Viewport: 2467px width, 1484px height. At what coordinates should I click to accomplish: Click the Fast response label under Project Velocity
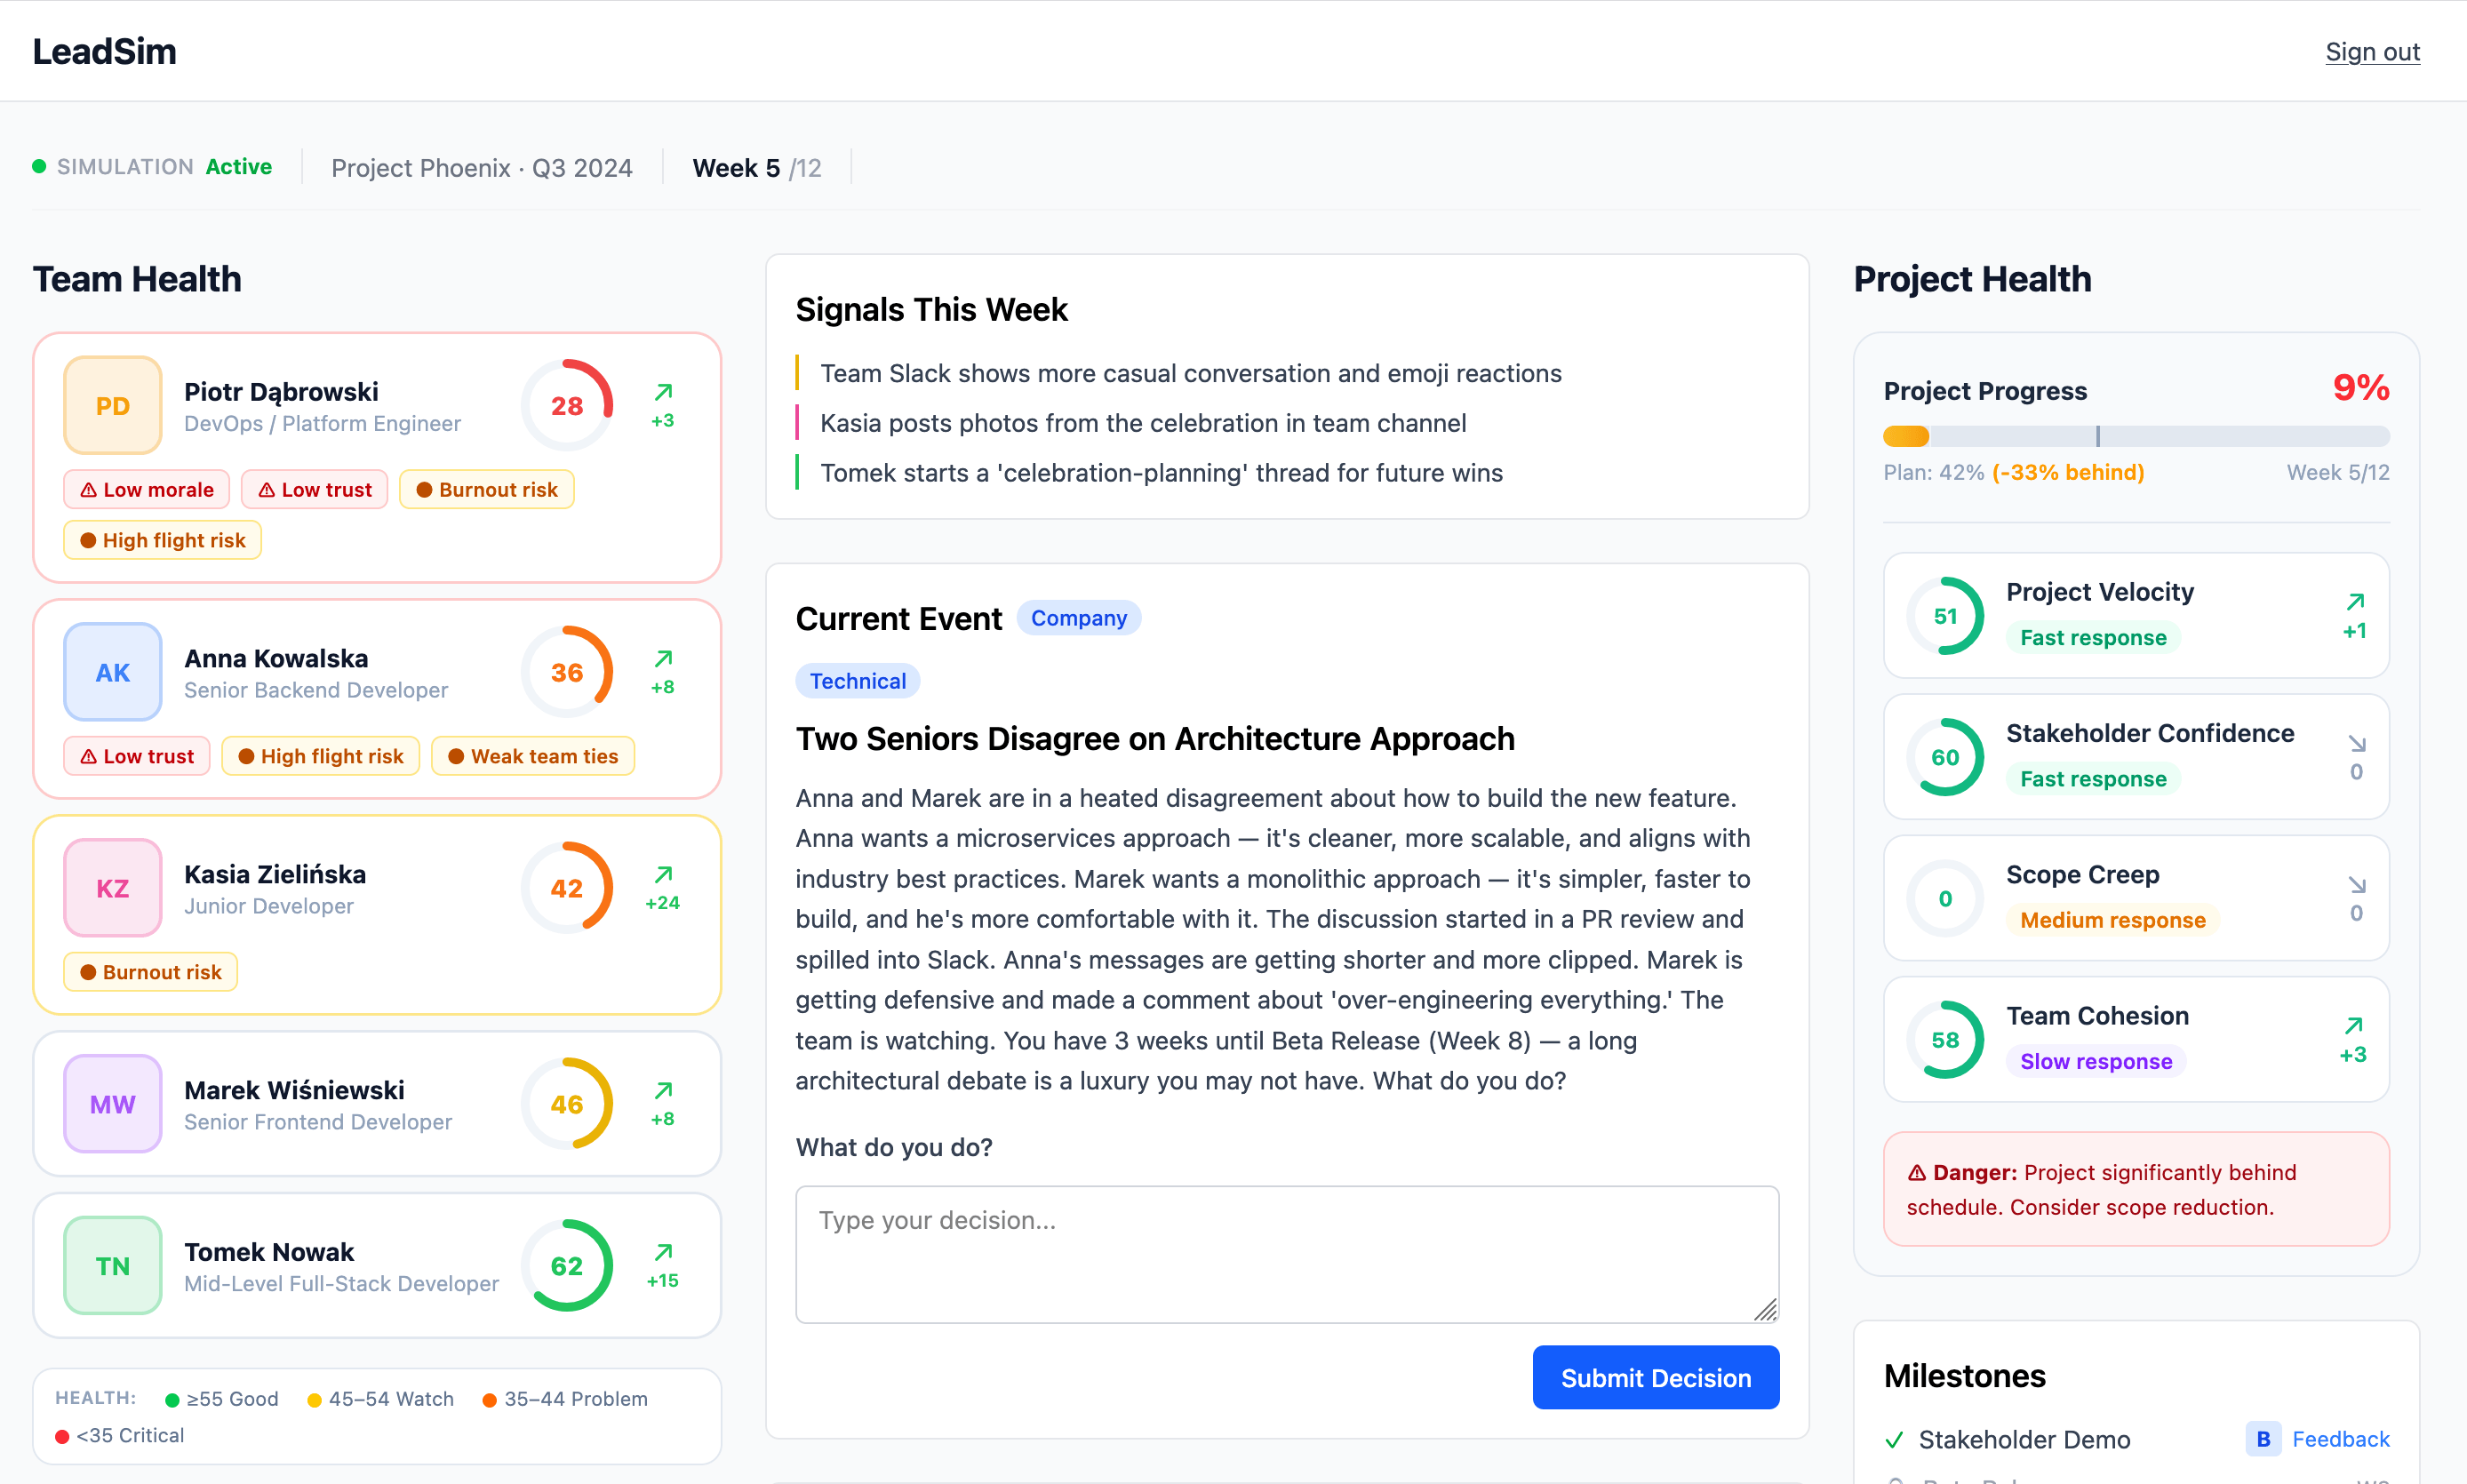[2093, 637]
